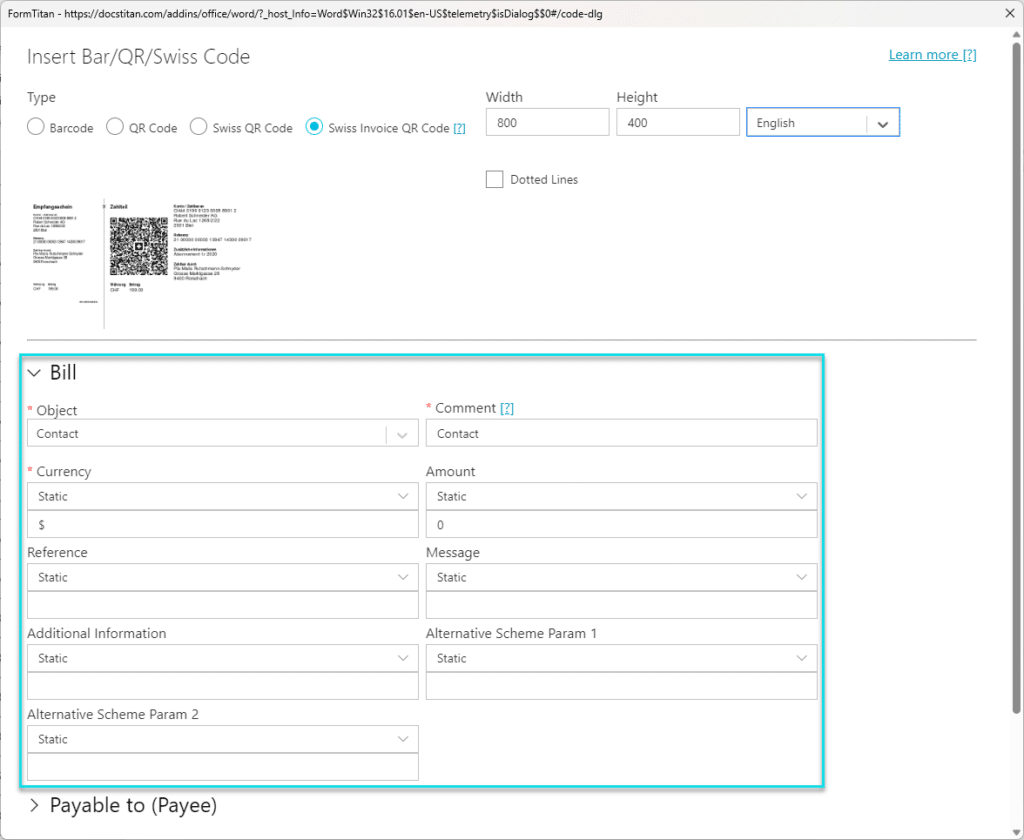Select the Barcode radio button
Screen dimensions: 1024x840
36,127
